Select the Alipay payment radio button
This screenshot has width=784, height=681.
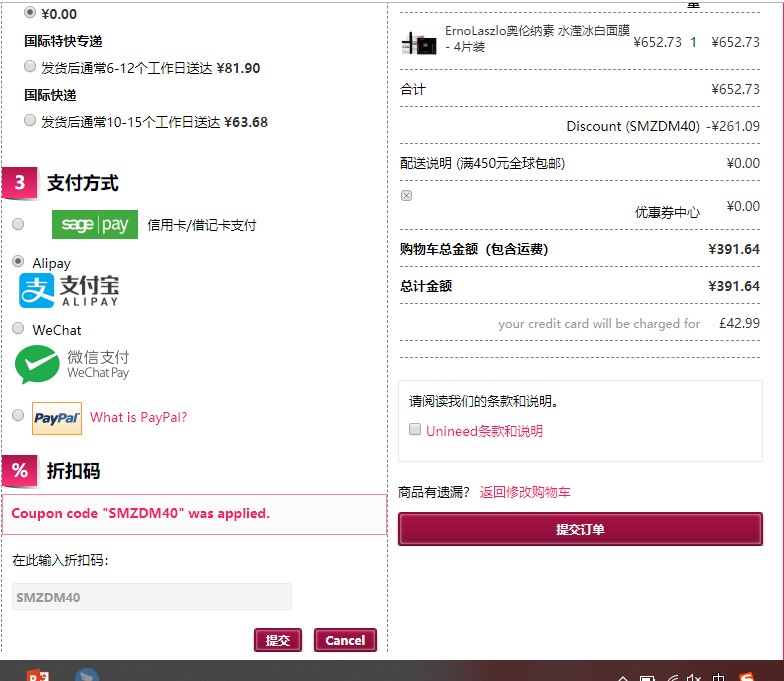point(18,261)
